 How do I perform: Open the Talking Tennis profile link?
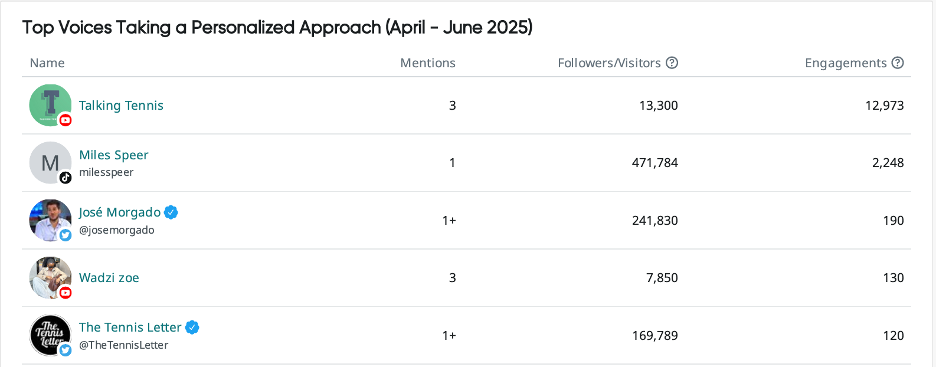pos(121,106)
